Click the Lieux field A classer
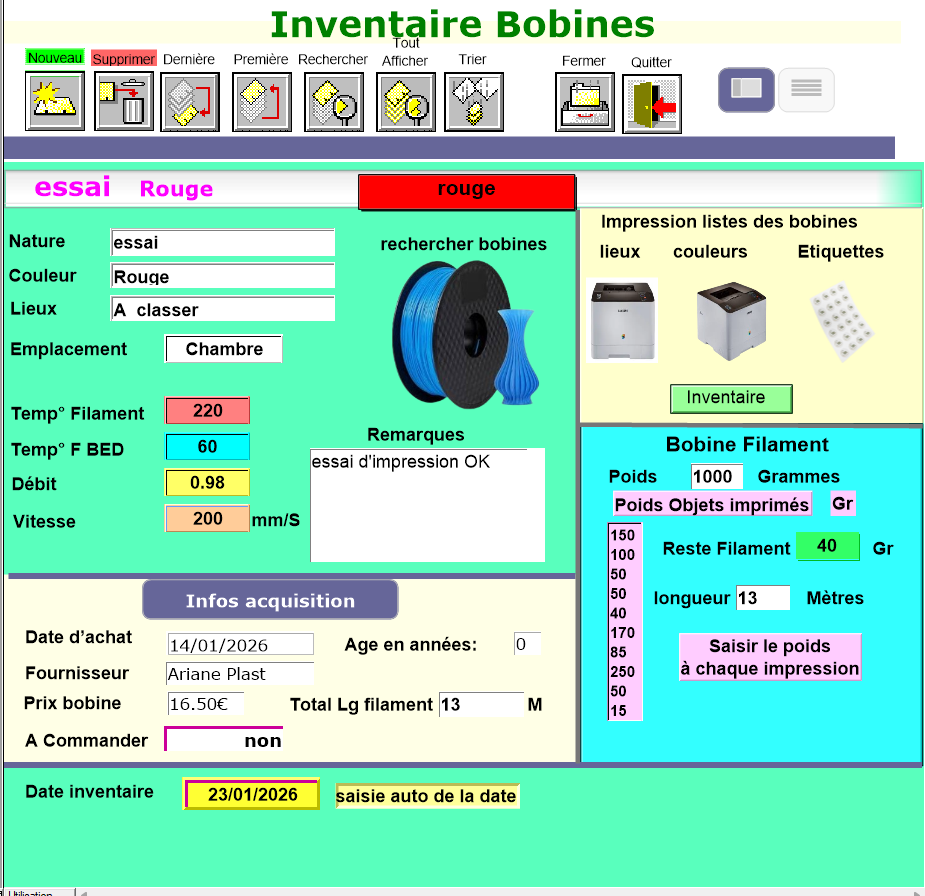Image resolution: width=925 pixels, height=896 pixels. pyautogui.click(x=223, y=309)
